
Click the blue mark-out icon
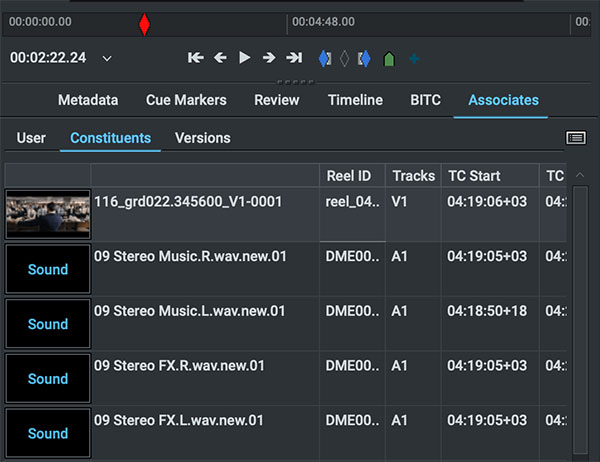pos(364,58)
